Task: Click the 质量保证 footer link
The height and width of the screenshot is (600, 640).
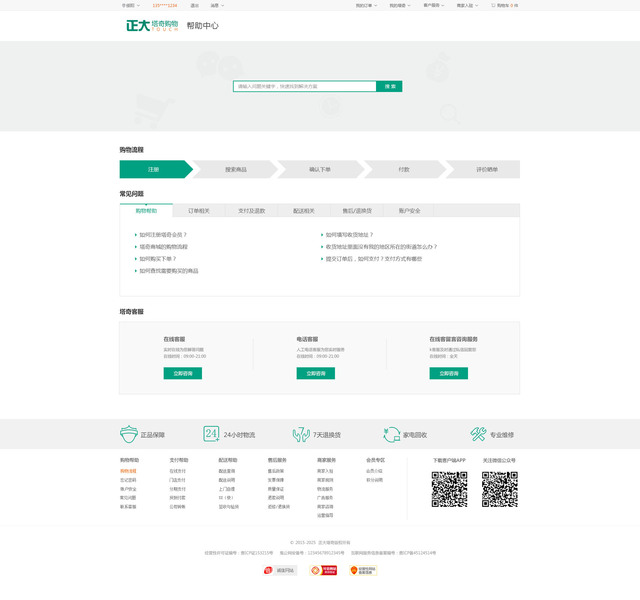Action: click(x=276, y=489)
